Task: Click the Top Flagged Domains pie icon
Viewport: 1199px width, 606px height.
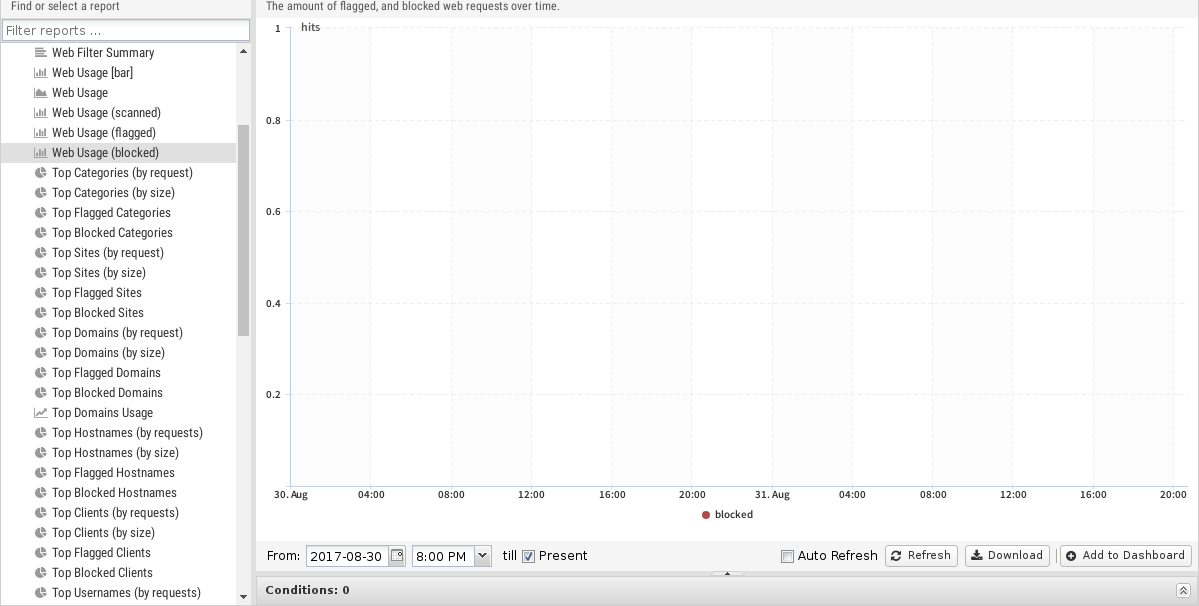Action: tap(41, 372)
